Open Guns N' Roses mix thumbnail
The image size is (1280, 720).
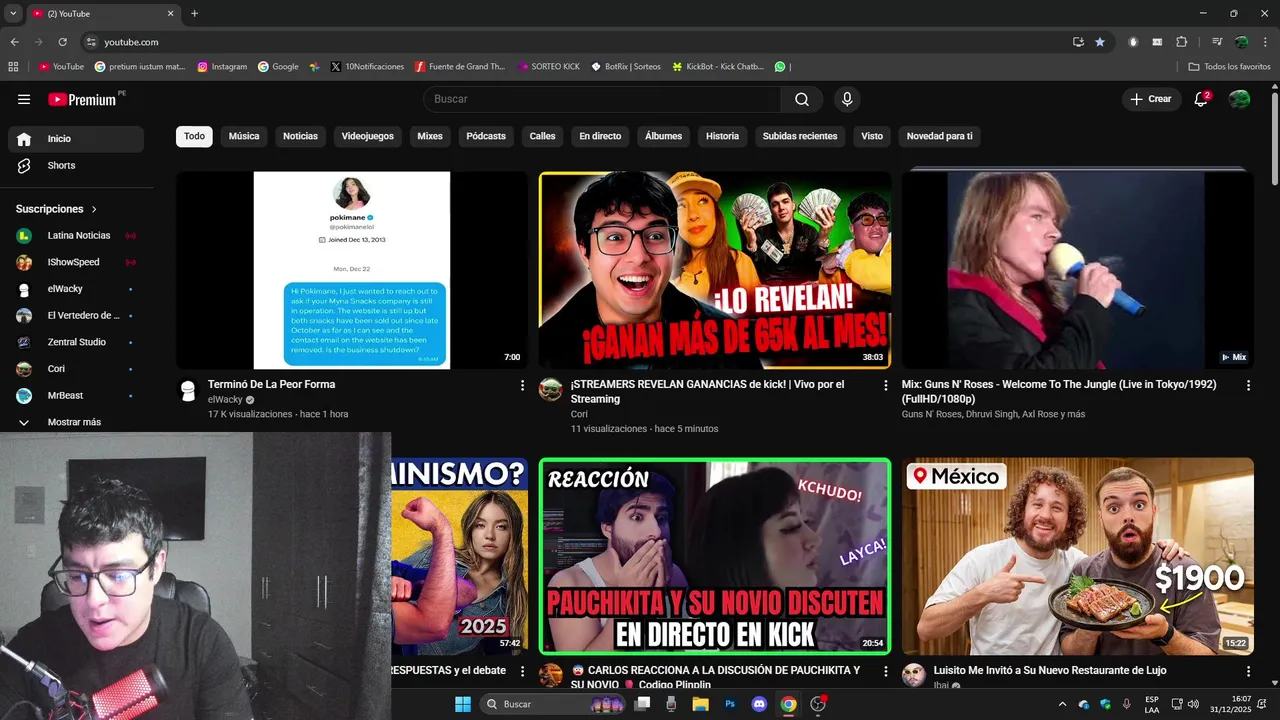pyautogui.click(x=1078, y=270)
